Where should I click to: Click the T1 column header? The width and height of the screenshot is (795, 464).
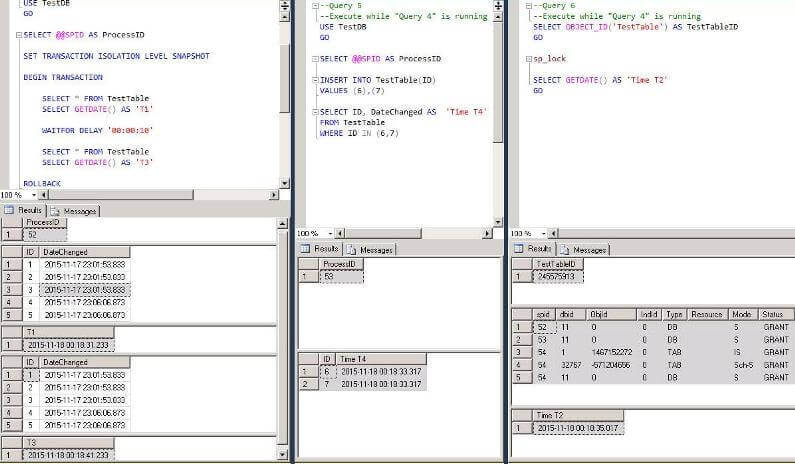coord(68,332)
